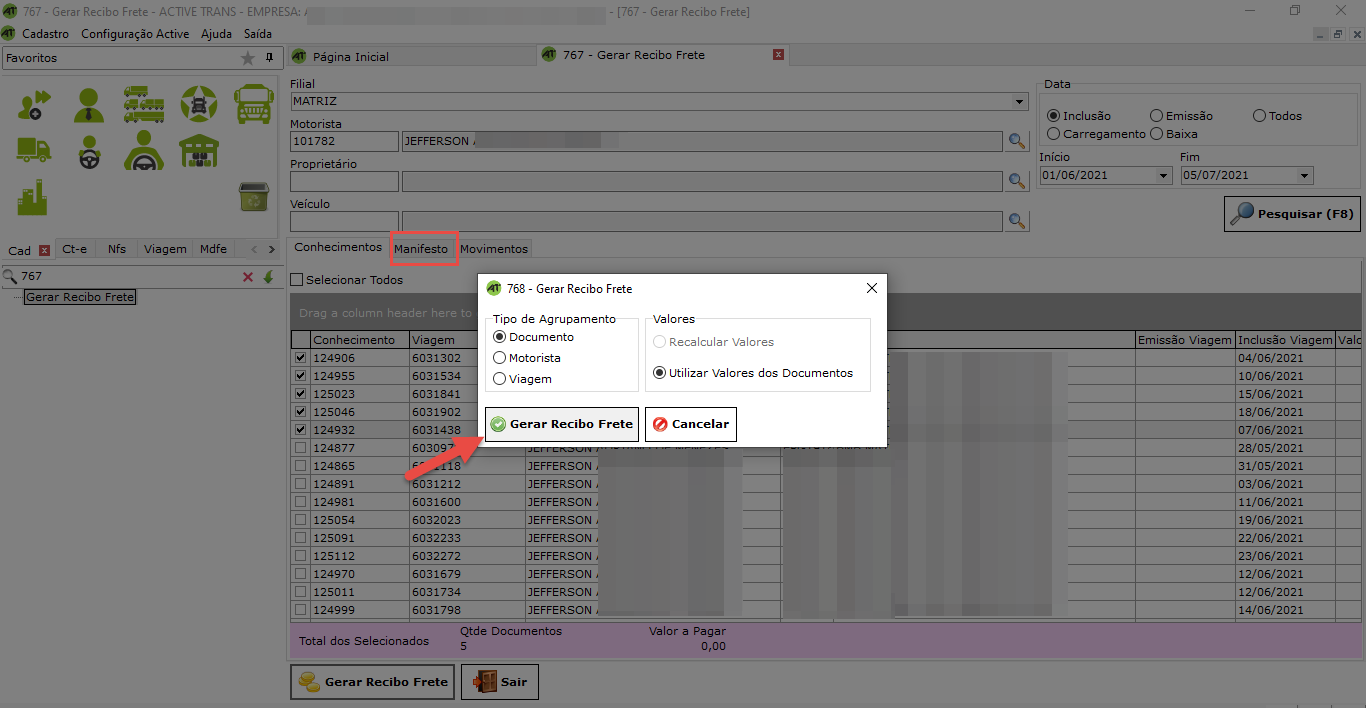The width and height of the screenshot is (1366, 708).
Task: Open the businessman icon in Favoritos
Action: tap(89, 104)
